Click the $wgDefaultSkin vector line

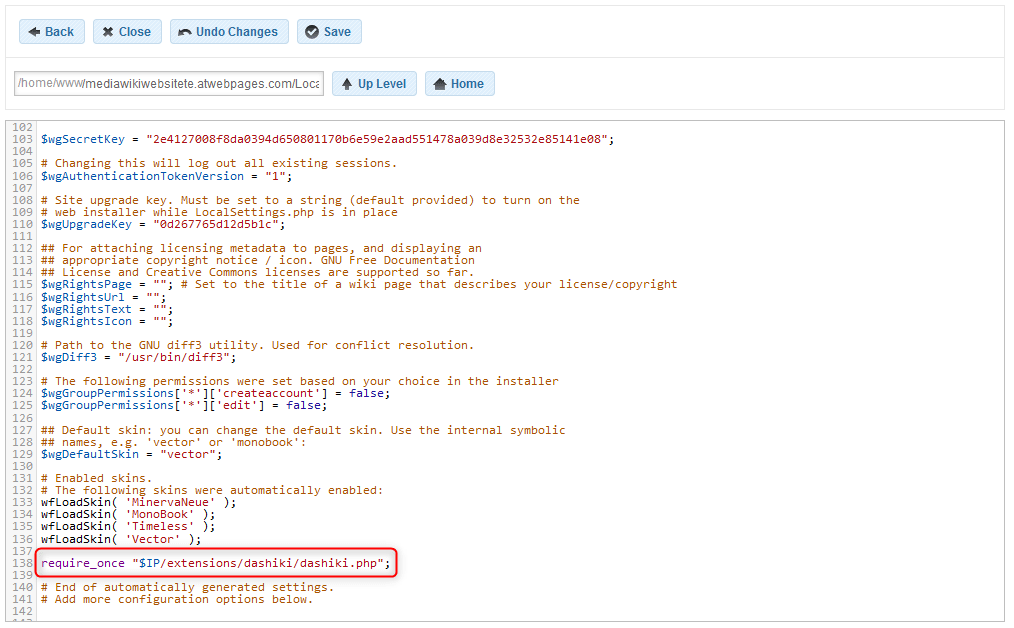pyautogui.click(x=130, y=453)
